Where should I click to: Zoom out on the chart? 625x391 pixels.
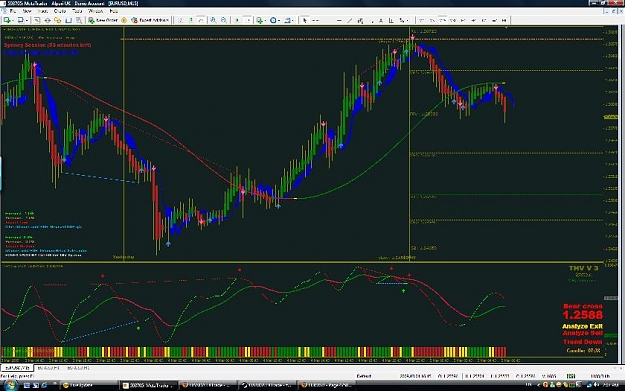point(224,20)
